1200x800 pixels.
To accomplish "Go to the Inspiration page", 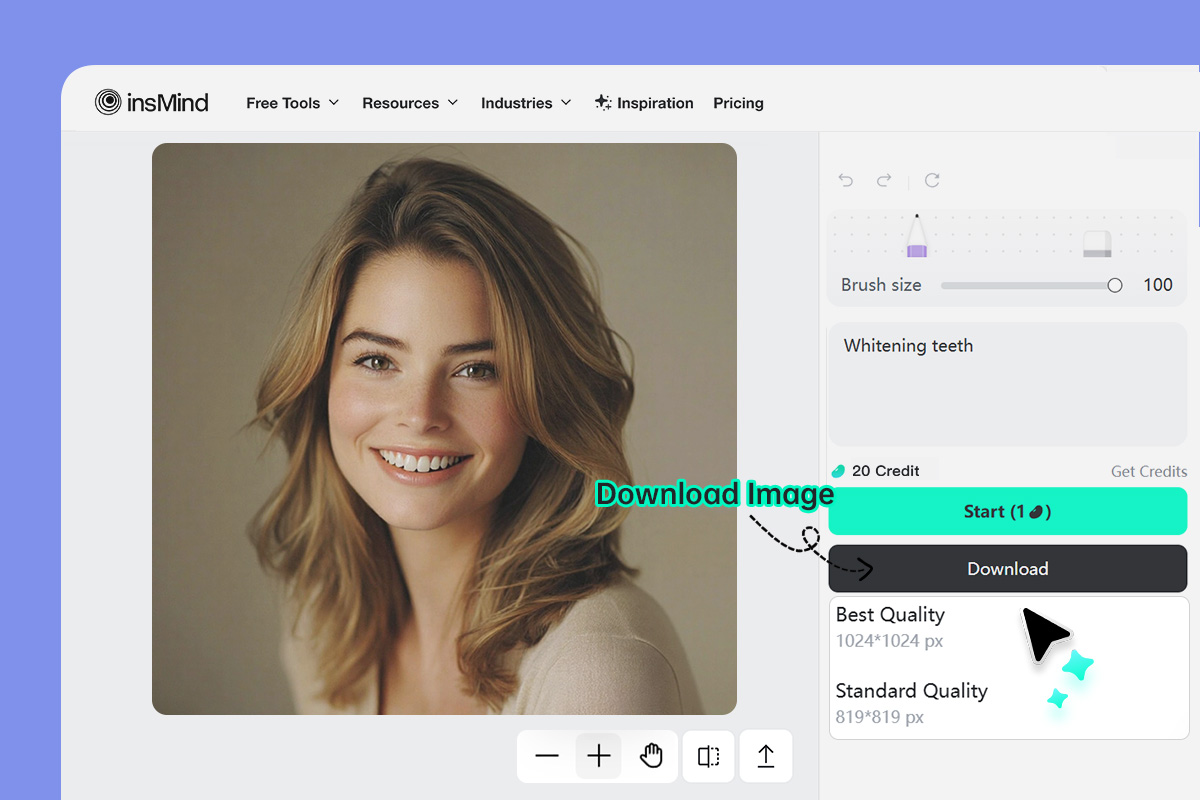I will tap(644, 103).
